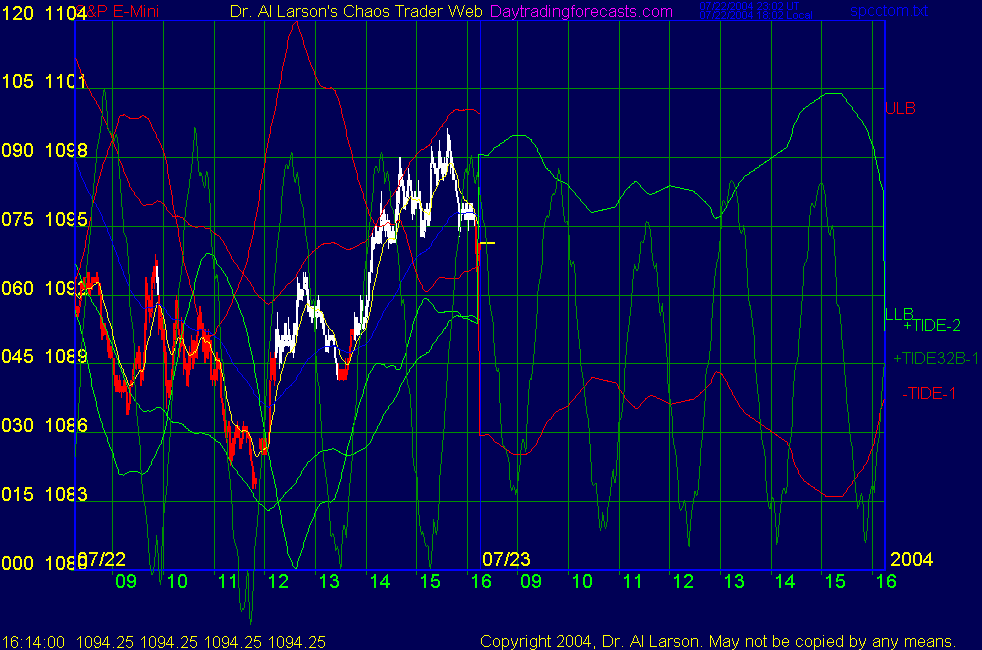Select the 090 value on the left scale
The height and width of the screenshot is (650, 982).
point(18,150)
